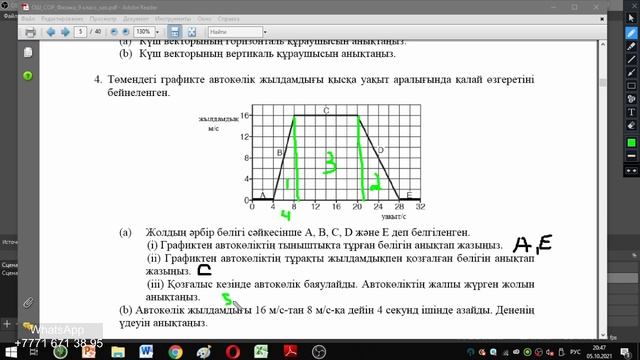This screenshot has height=360, width=640.
Task: Go to the next page arrow
Action: [65, 32]
